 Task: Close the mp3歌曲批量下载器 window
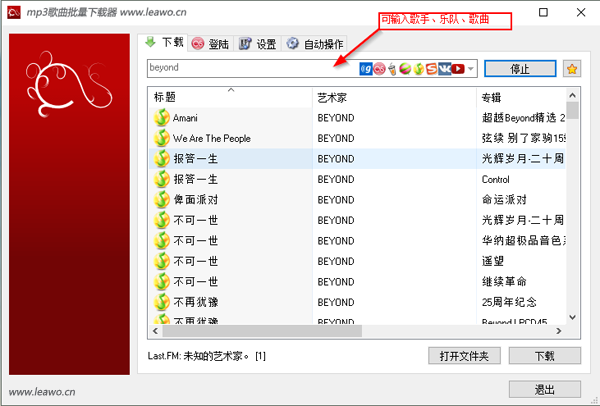click(581, 12)
